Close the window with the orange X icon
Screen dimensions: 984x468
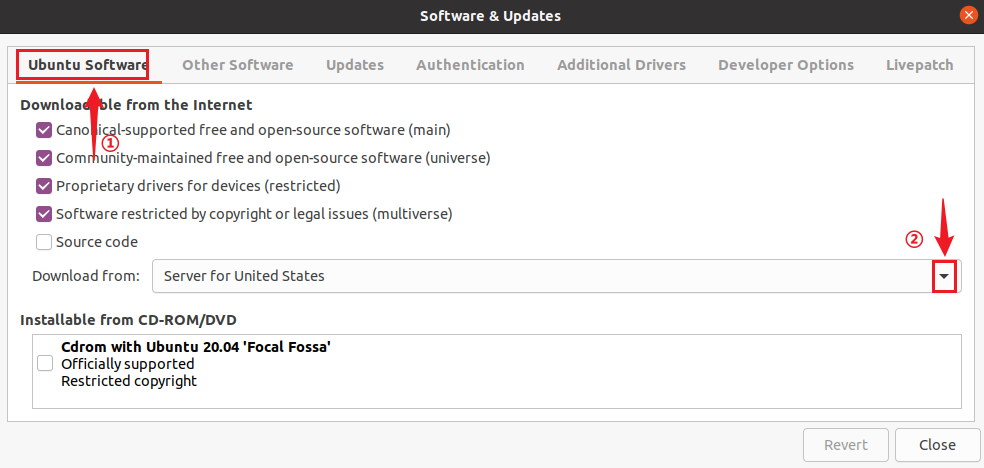point(967,15)
